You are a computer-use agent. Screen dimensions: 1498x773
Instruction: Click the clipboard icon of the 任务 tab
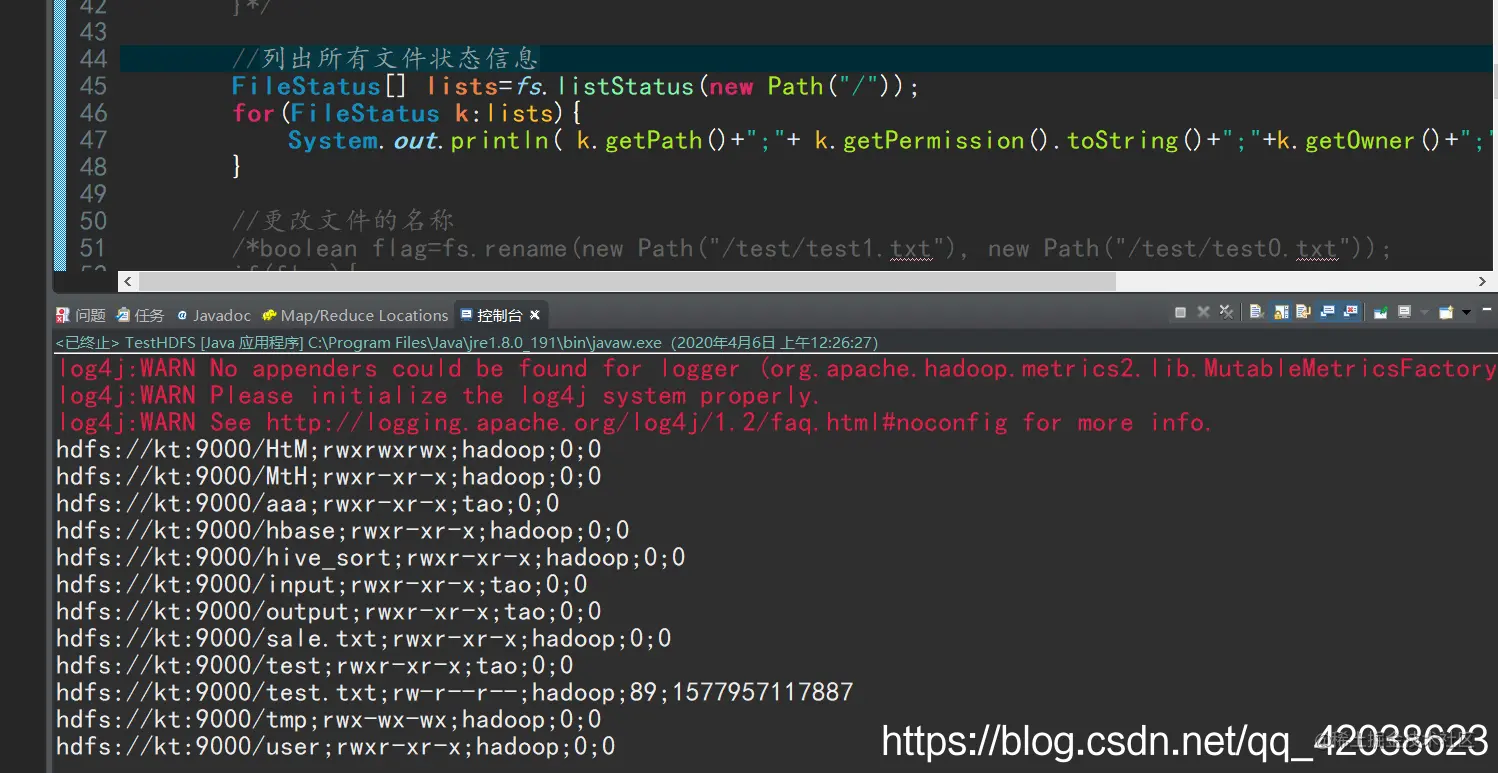(x=122, y=315)
